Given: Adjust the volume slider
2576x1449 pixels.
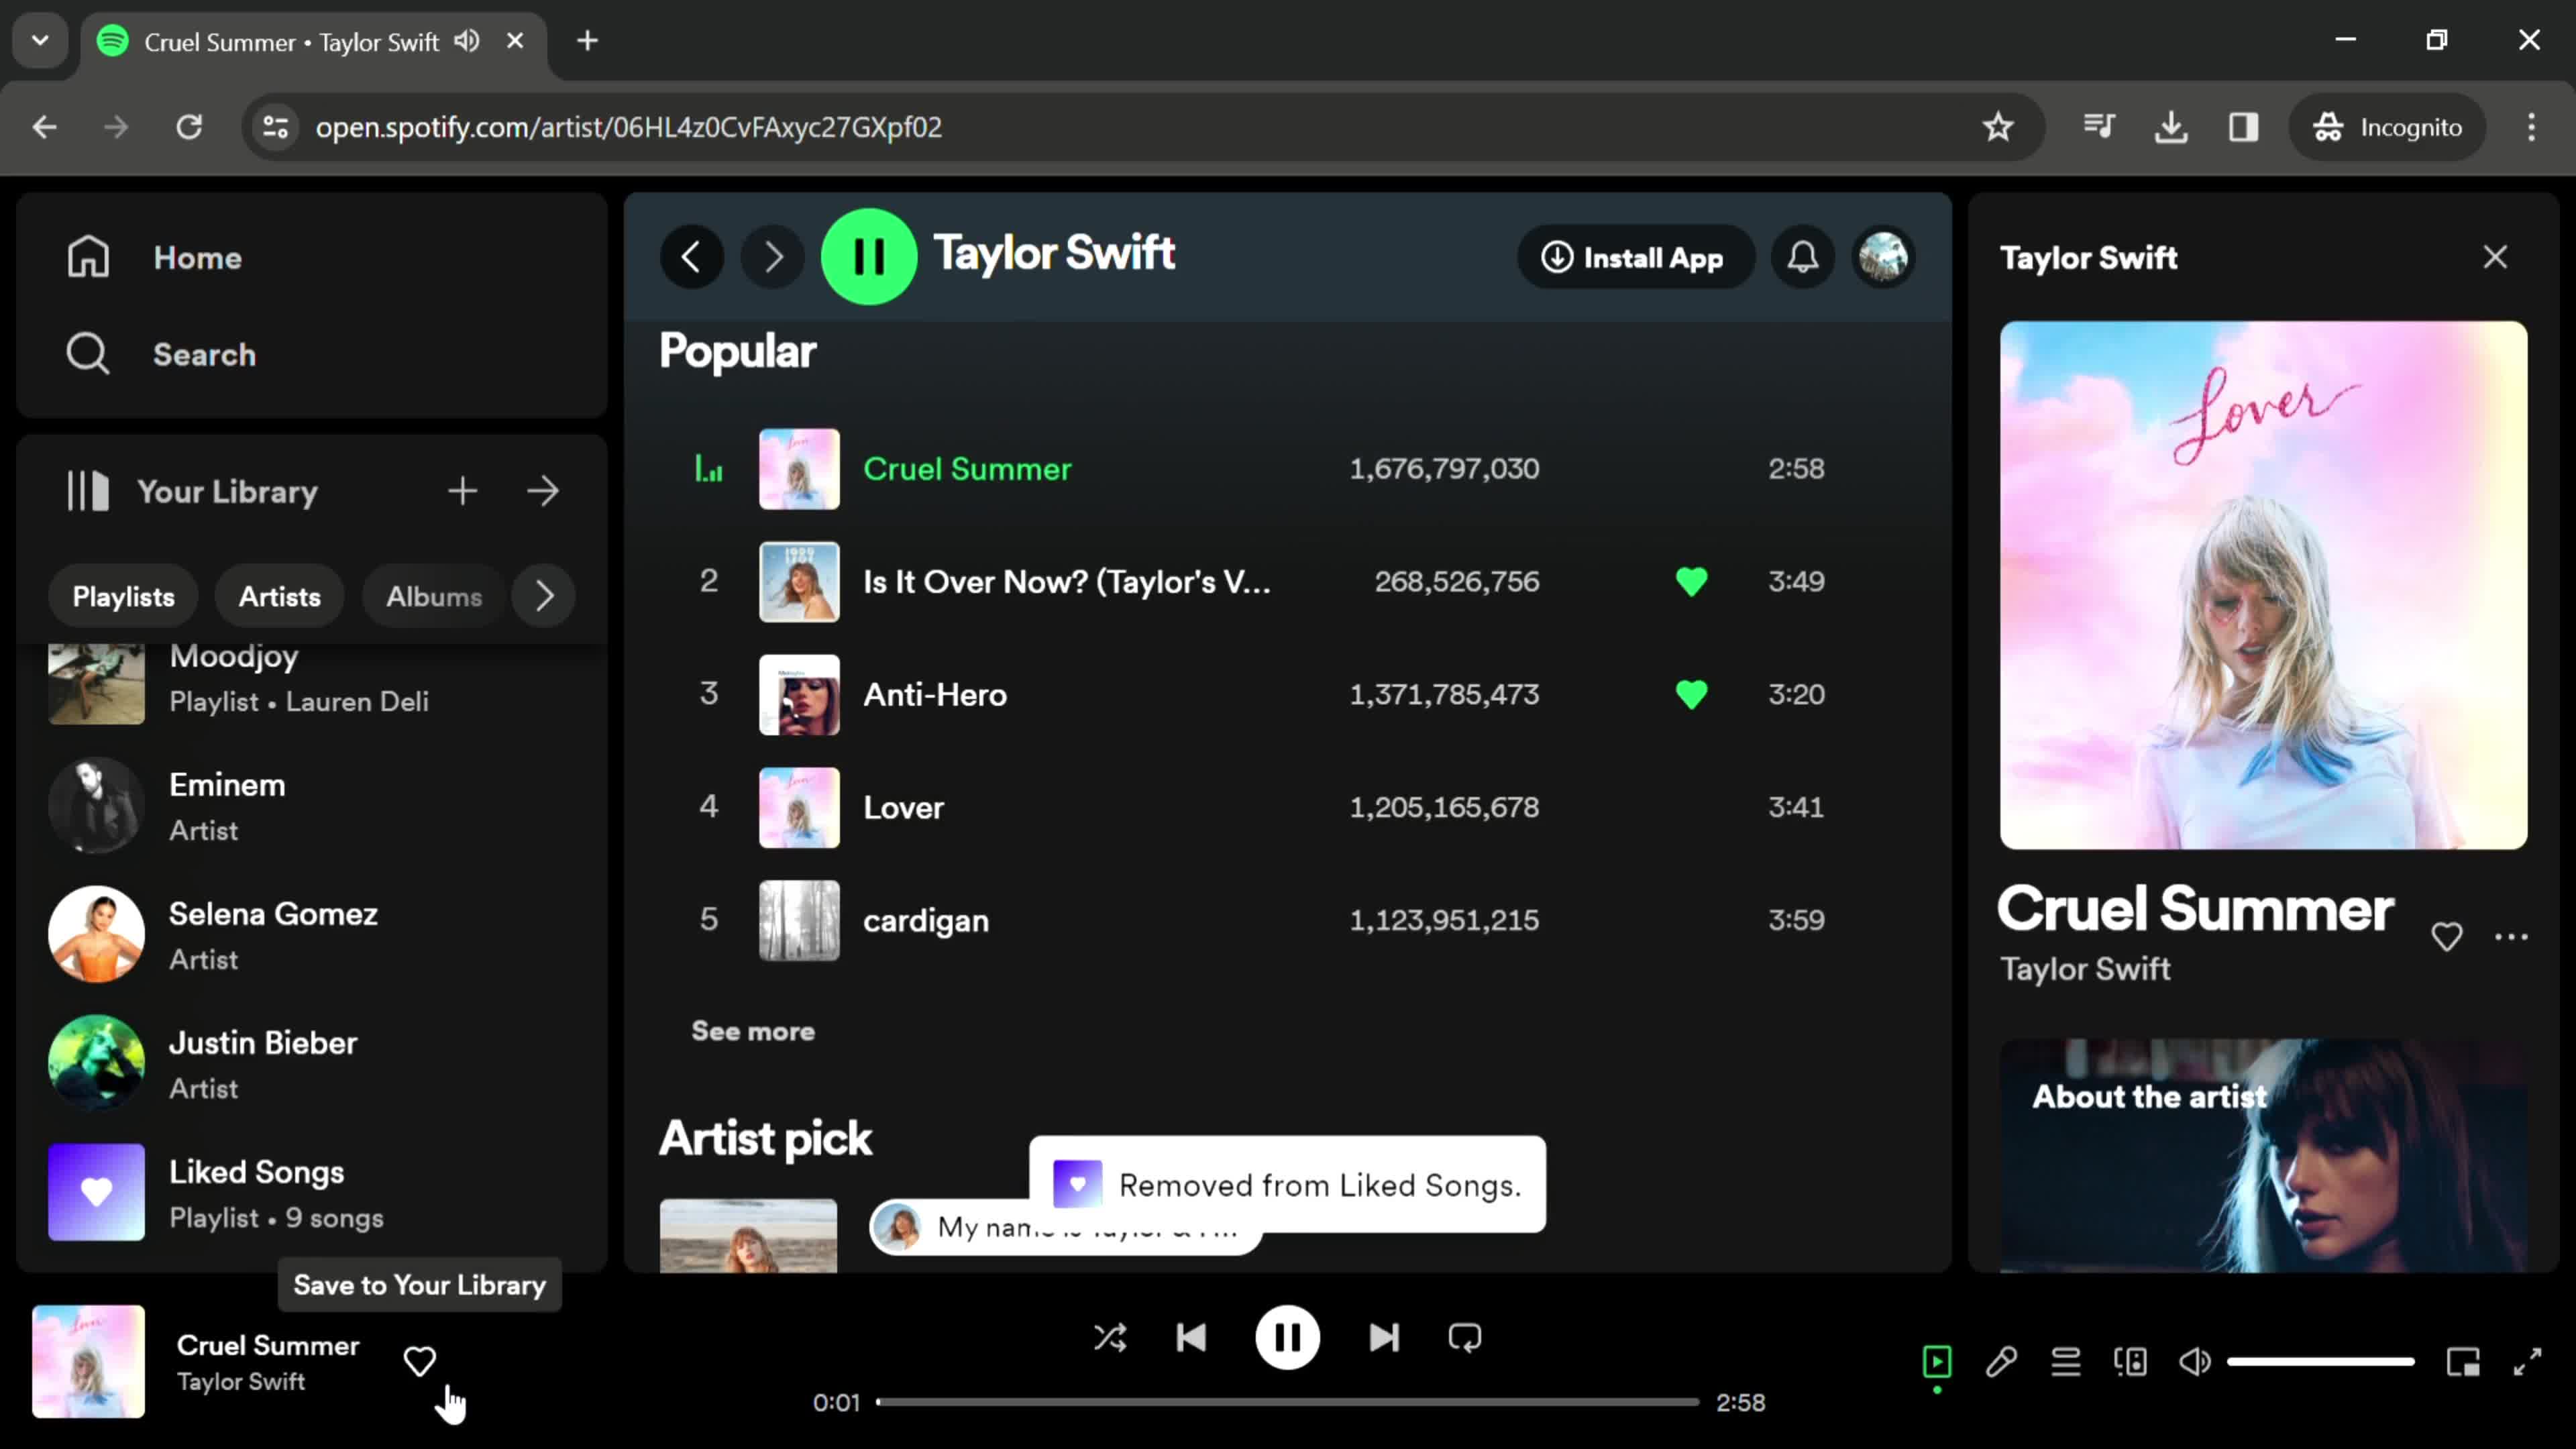Looking at the screenshot, I should [2320, 1361].
